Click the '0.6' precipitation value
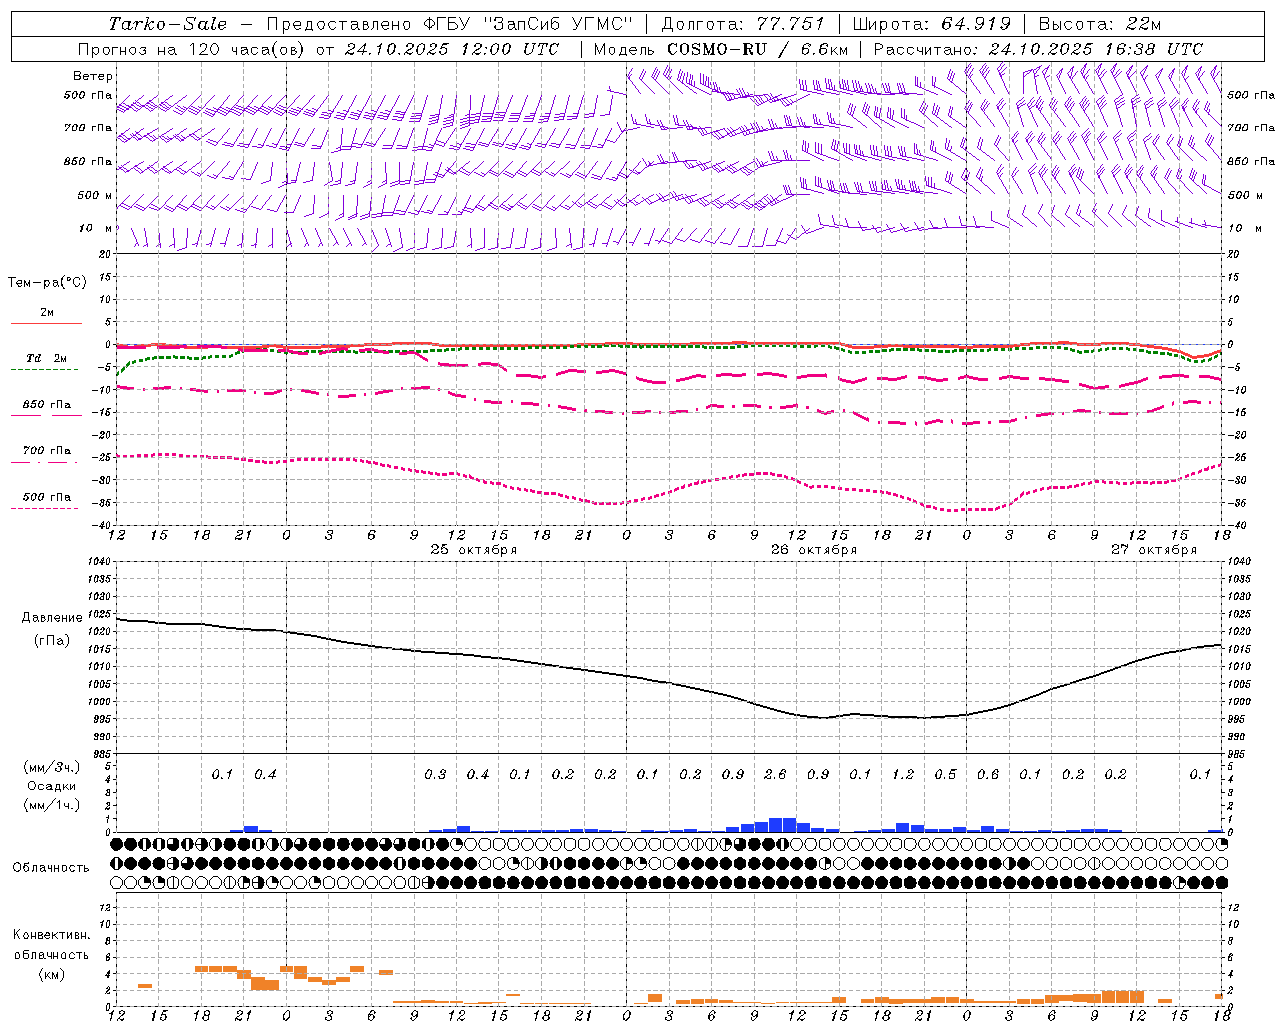This screenshot has width=1280, height=1024. pyautogui.click(x=988, y=775)
